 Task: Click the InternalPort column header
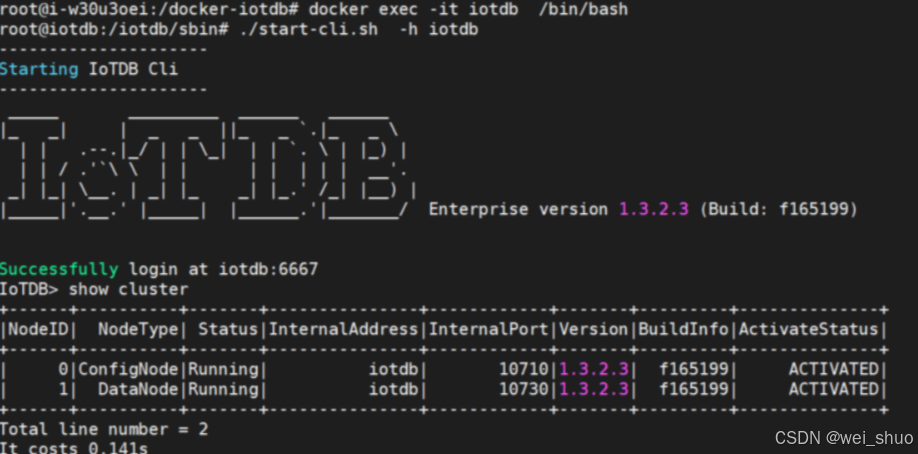[x=488, y=329]
